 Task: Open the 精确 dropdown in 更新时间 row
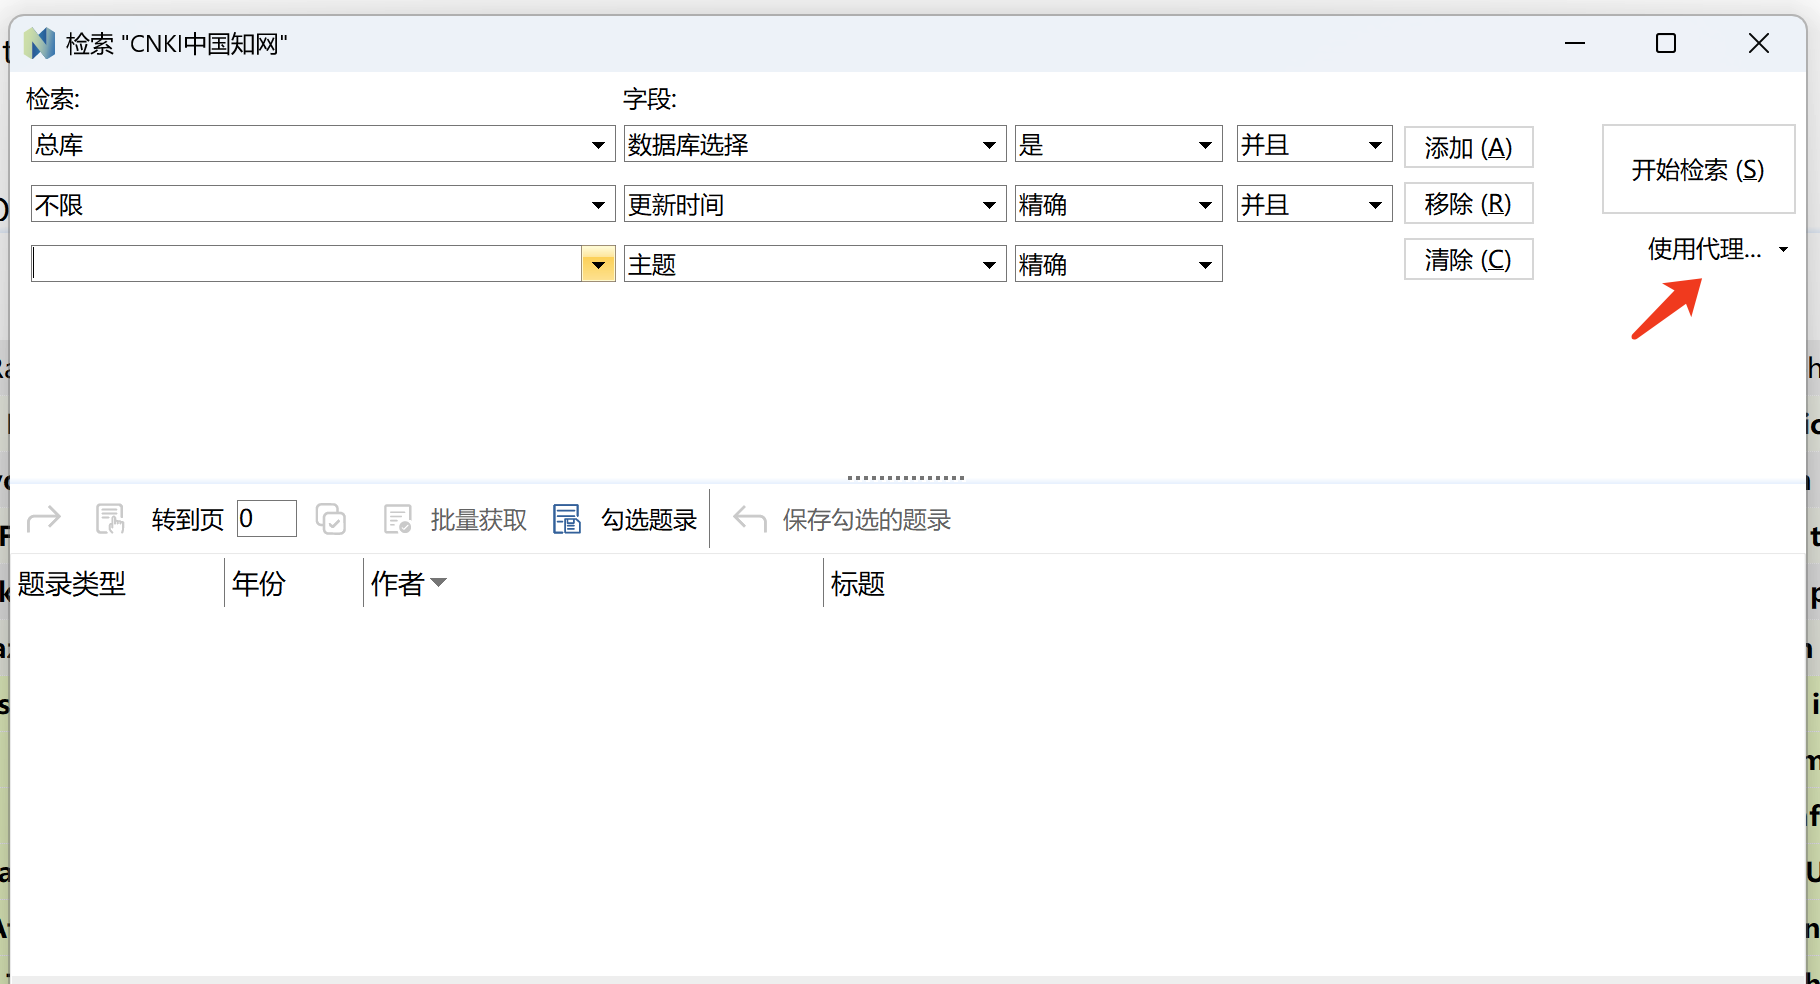pos(1205,205)
